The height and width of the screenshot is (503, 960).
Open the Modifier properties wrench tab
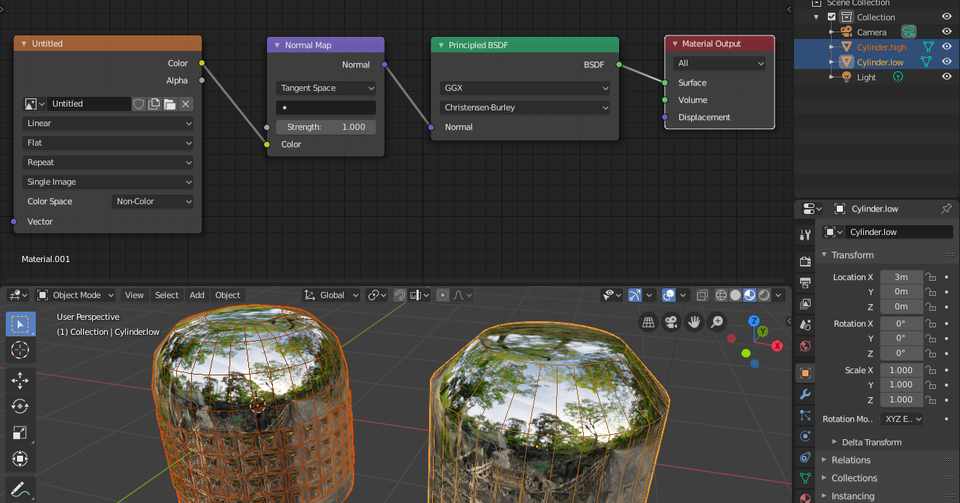805,394
